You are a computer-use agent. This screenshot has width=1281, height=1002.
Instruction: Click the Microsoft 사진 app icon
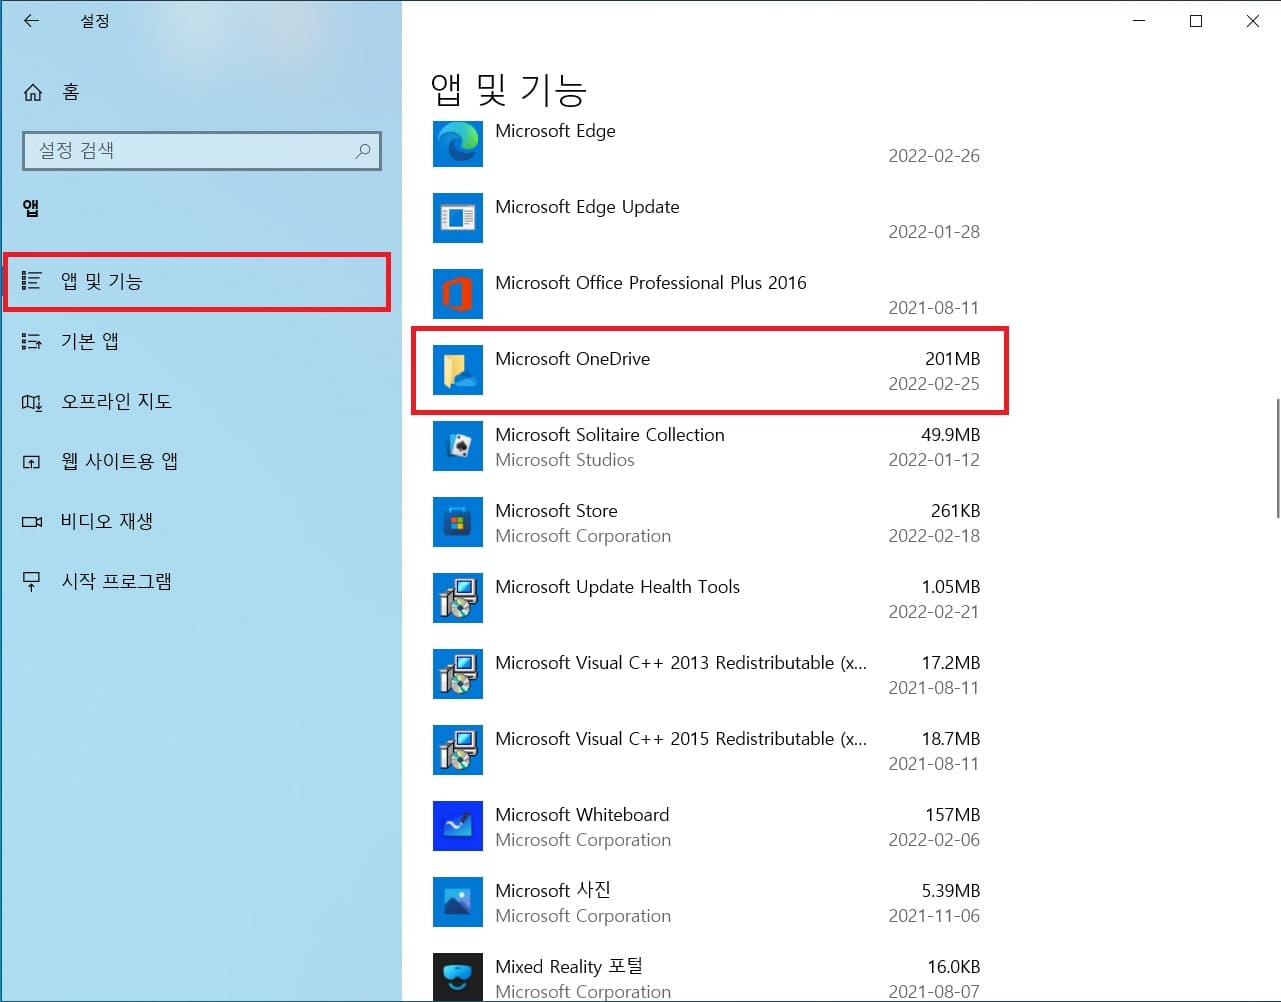(x=458, y=902)
